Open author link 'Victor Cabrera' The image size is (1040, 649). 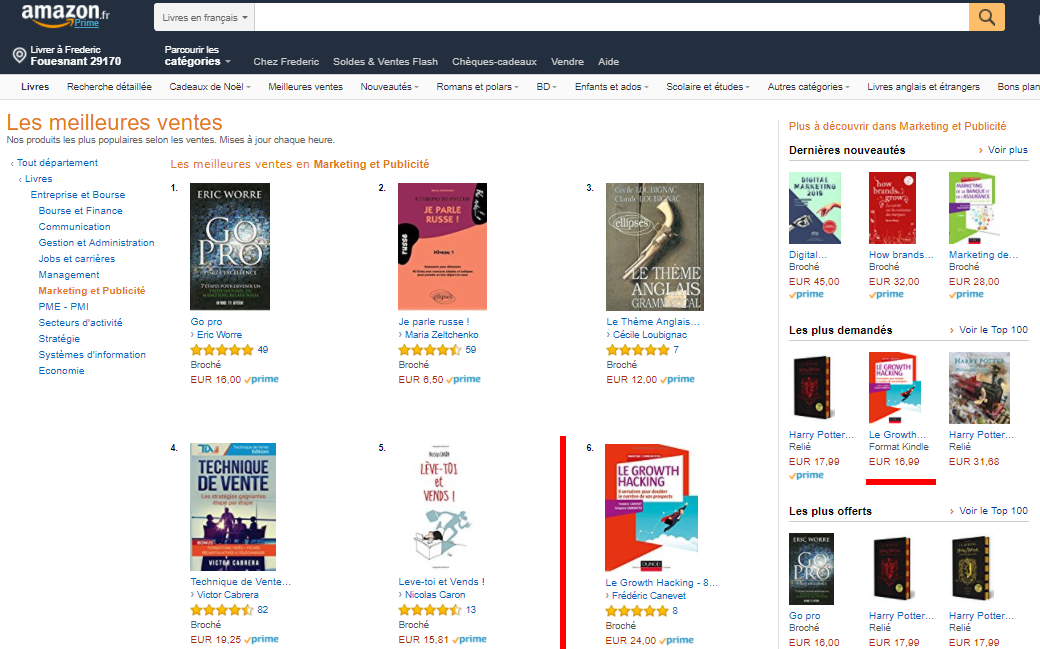(228, 595)
